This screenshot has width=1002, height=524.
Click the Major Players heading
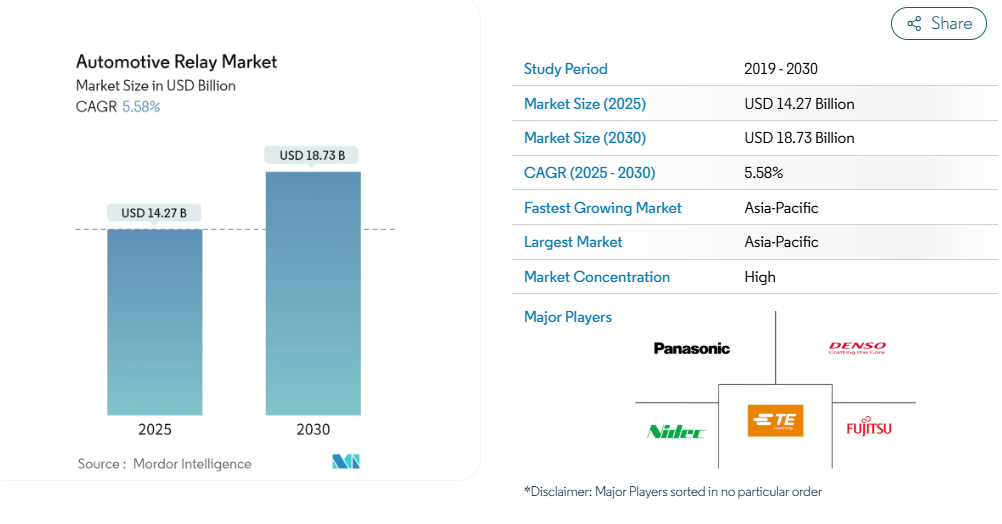pos(567,317)
